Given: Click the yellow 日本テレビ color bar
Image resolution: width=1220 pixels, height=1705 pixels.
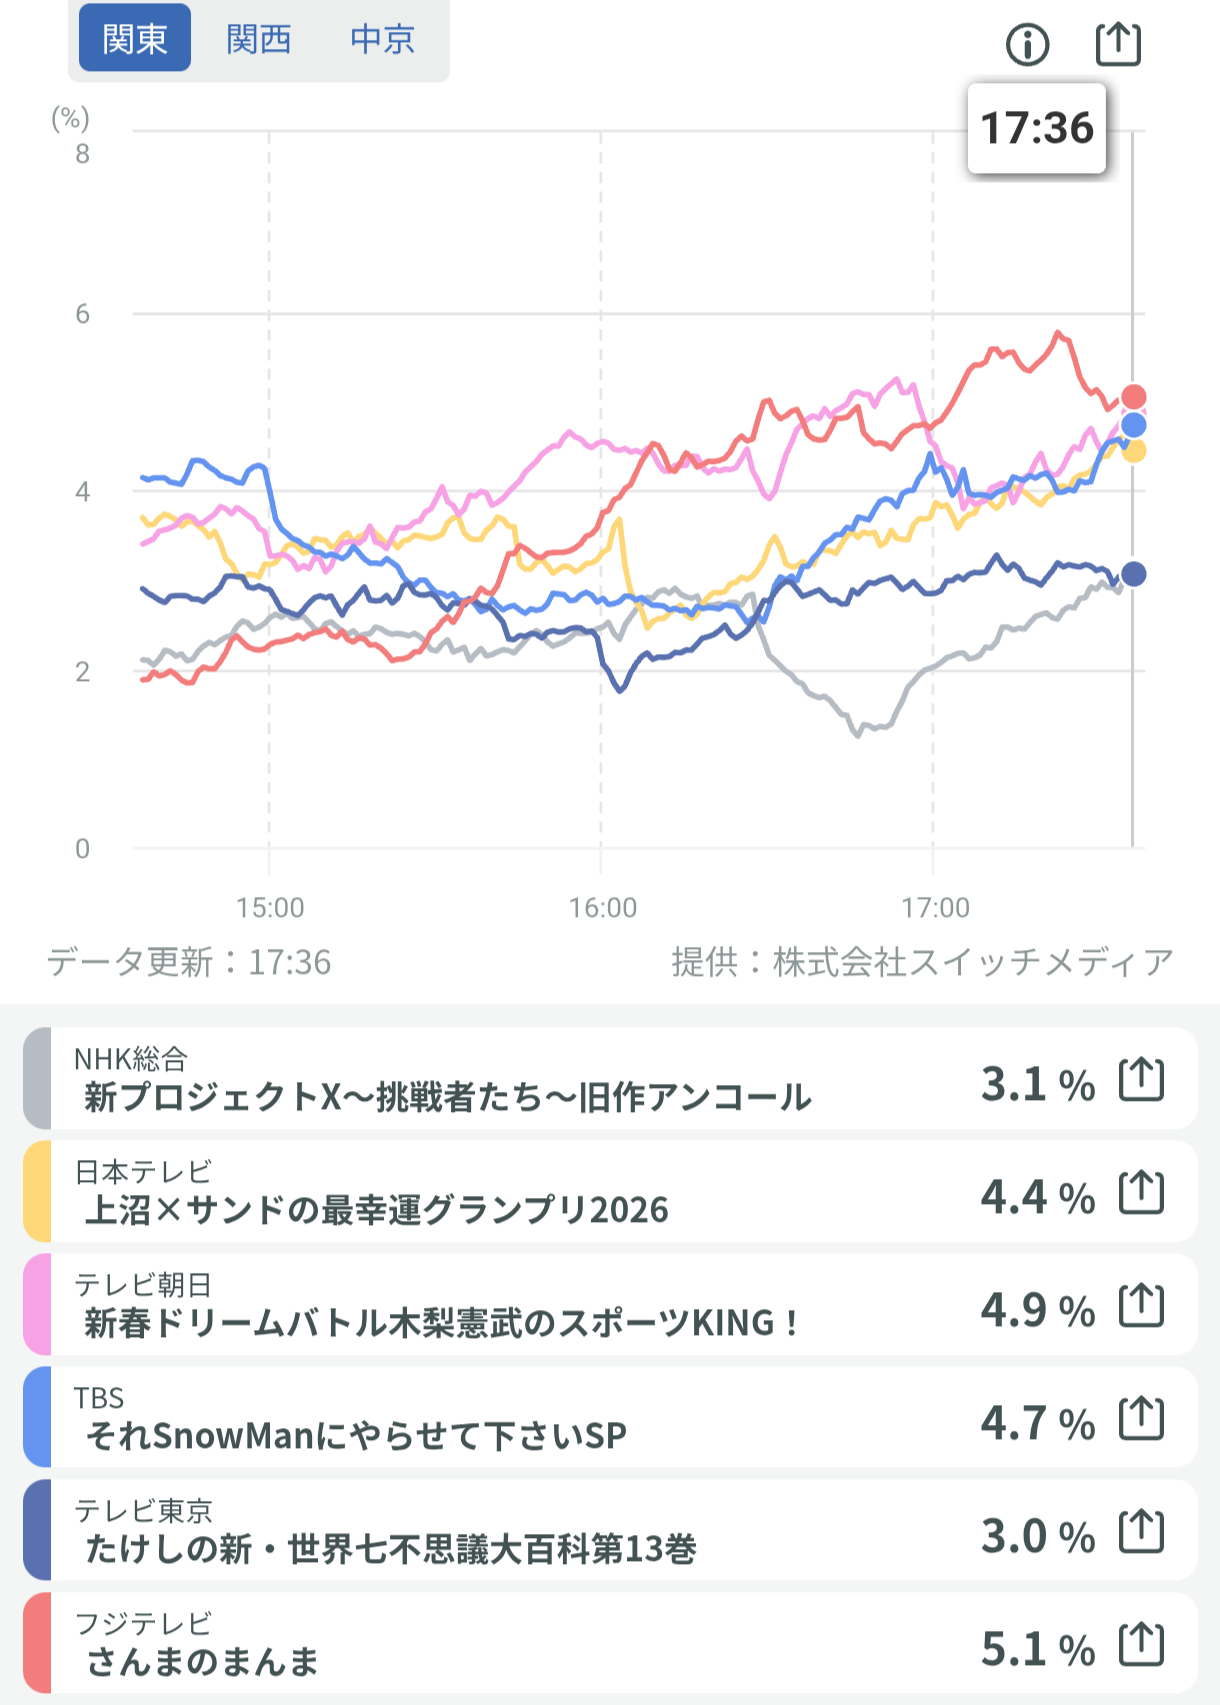Looking at the screenshot, I should click(x=37, y=1193).
